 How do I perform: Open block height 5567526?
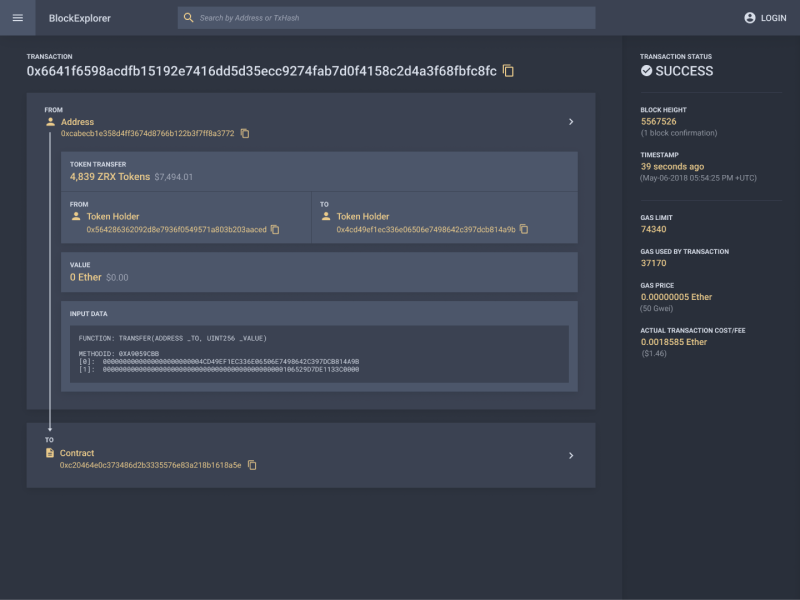[x=659, y=121]
